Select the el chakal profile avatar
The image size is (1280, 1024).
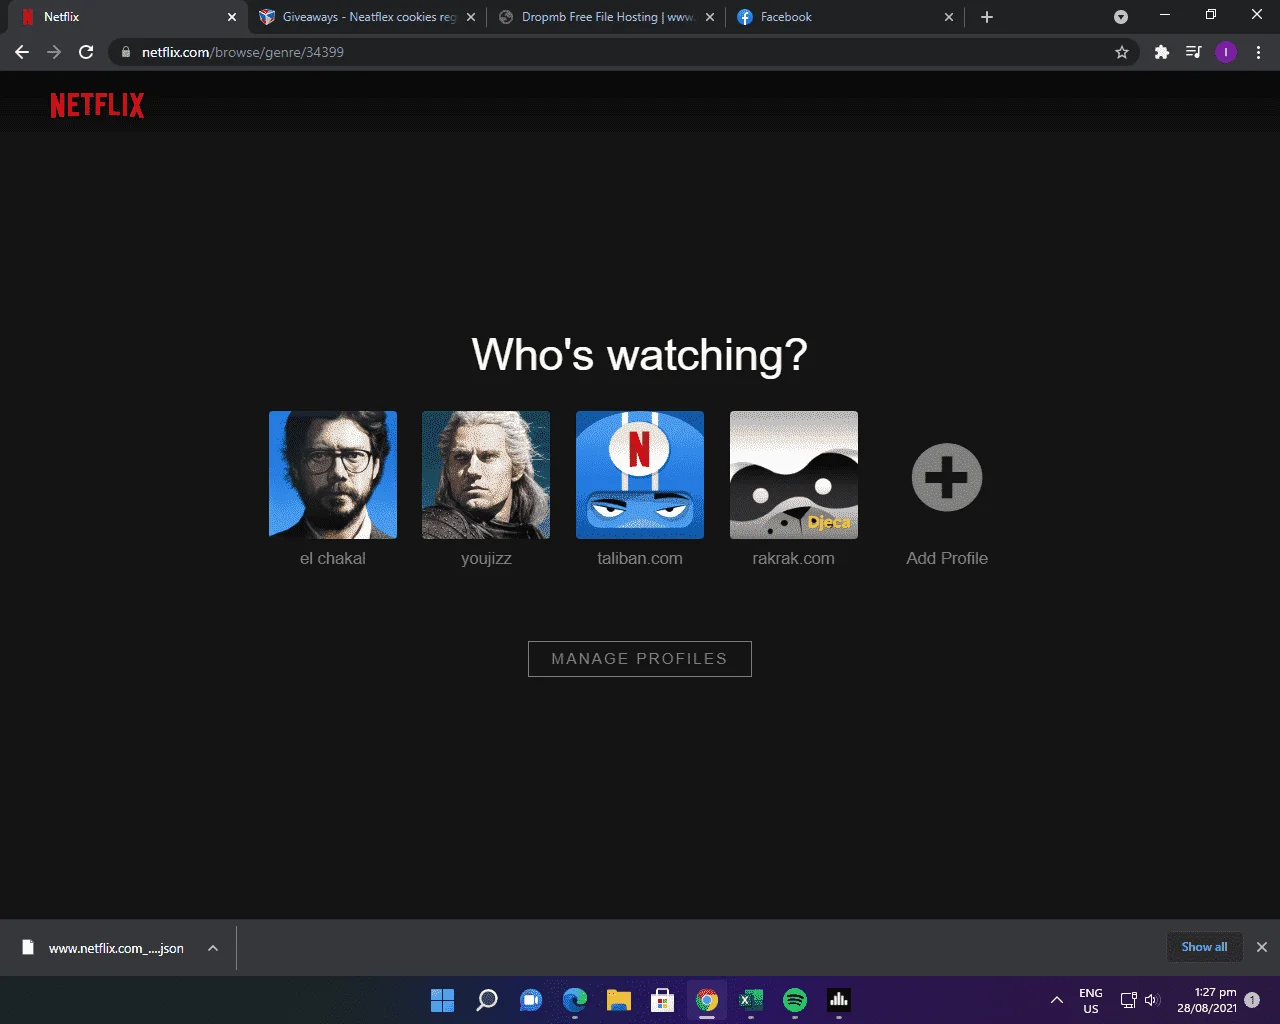tap(333, 475)
